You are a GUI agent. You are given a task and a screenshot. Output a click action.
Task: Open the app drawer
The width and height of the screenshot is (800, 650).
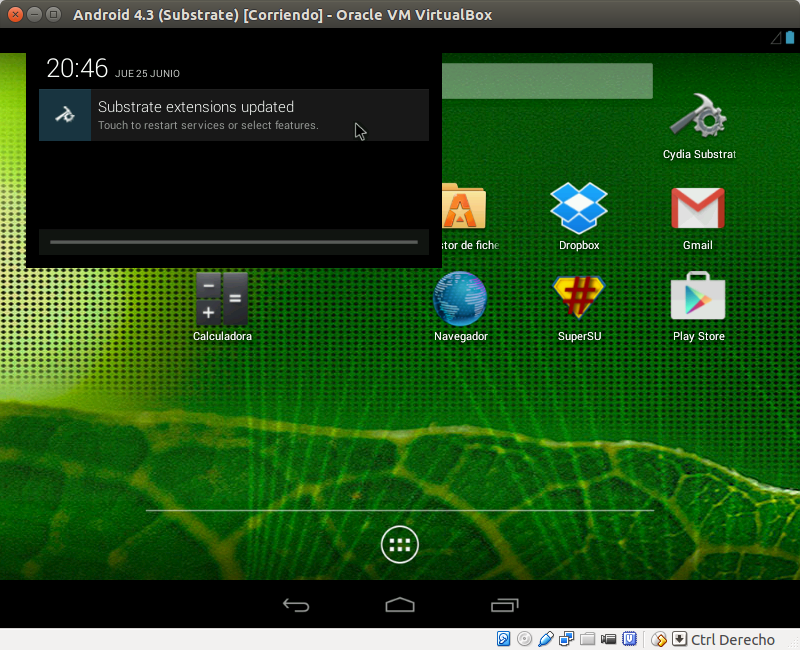click(x=400, y=544)
